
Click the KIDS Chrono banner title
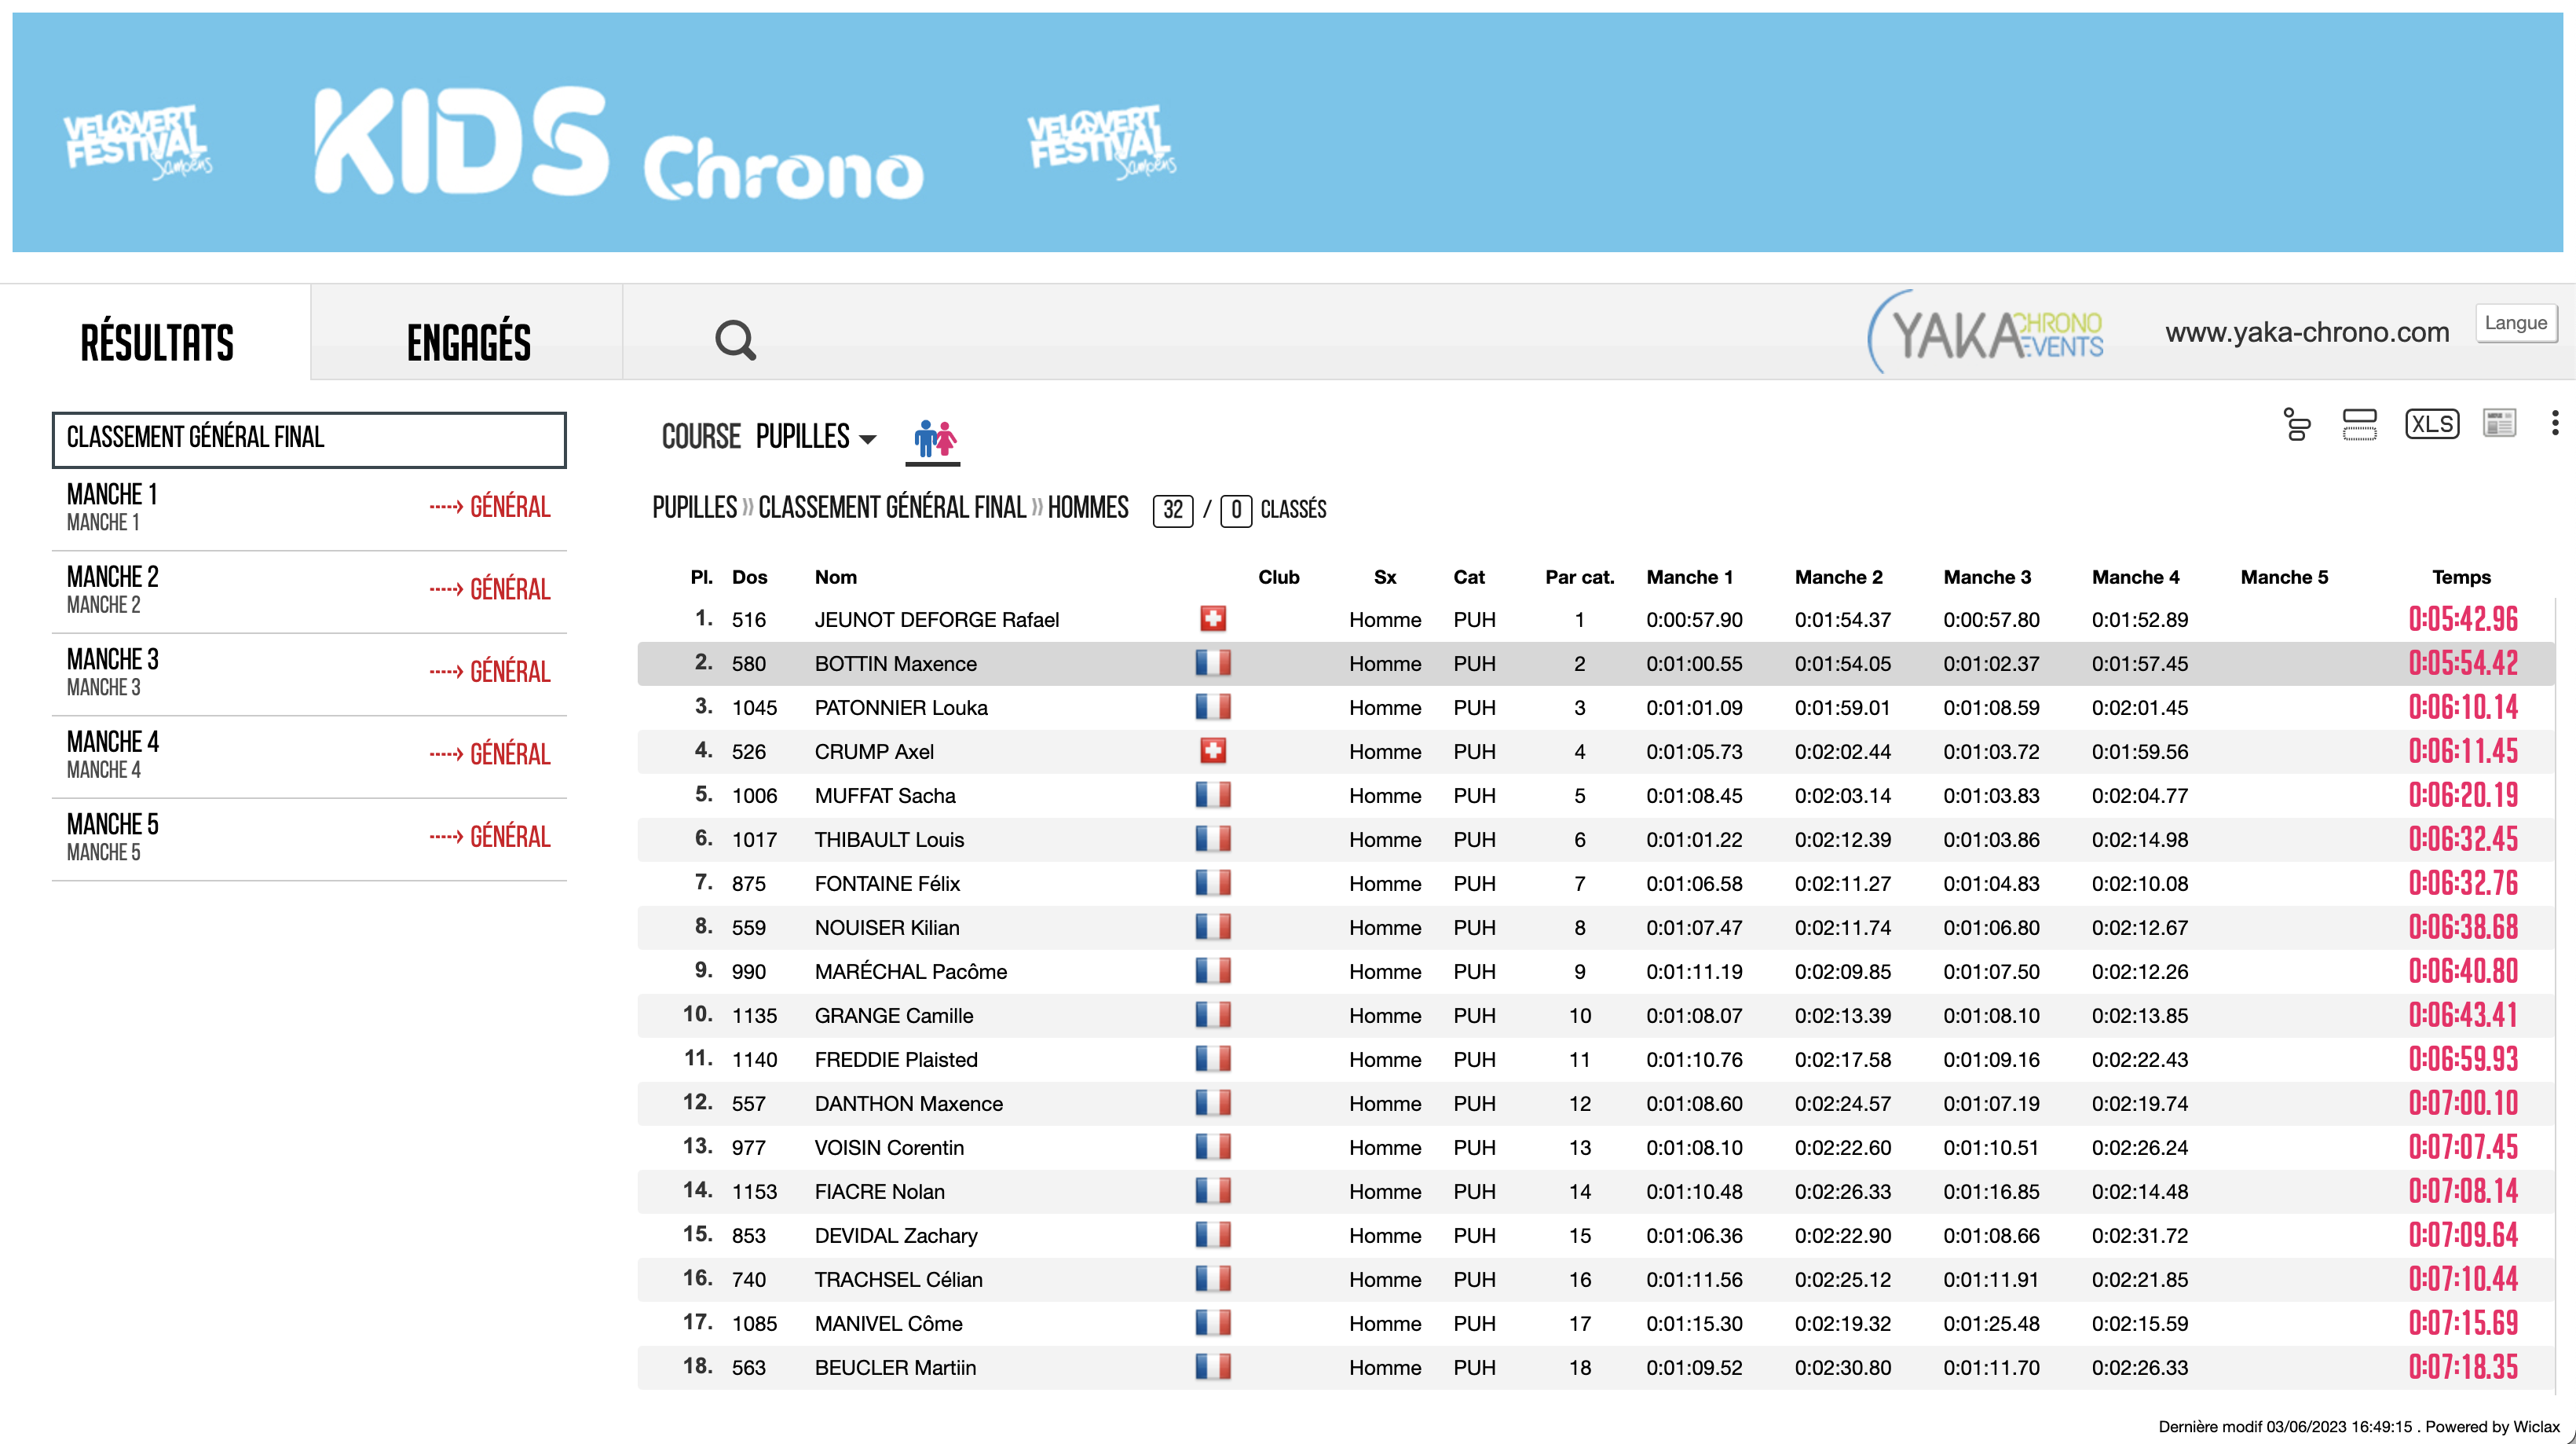pyautogui.click(x=618, y=143)
